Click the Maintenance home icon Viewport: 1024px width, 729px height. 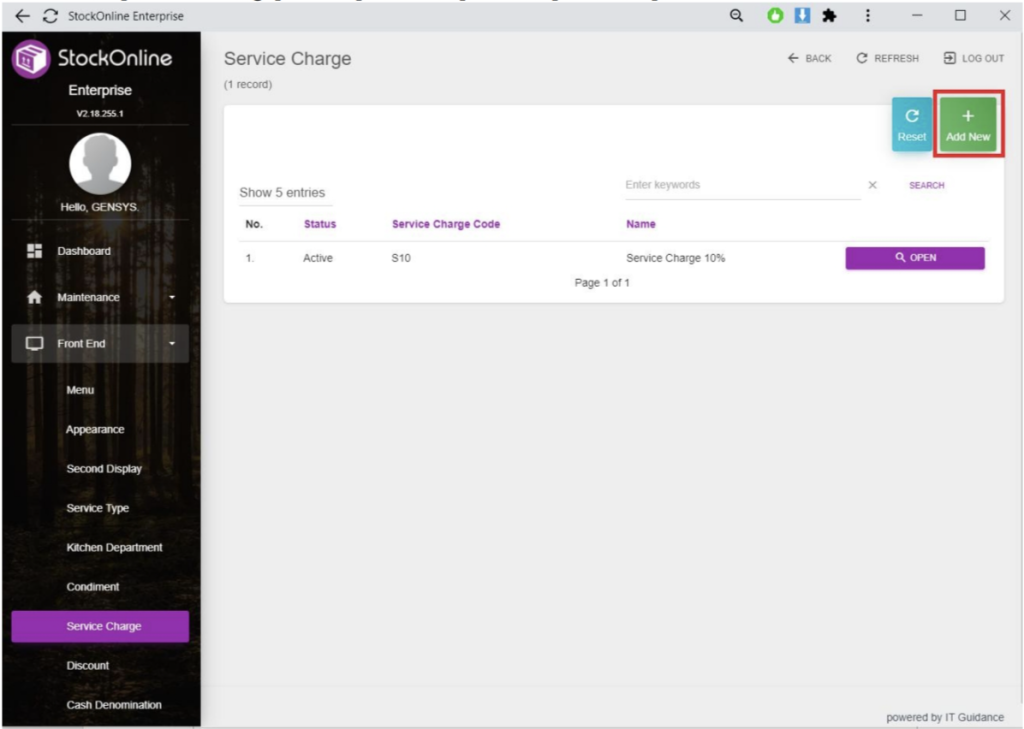tap(34, 297)
